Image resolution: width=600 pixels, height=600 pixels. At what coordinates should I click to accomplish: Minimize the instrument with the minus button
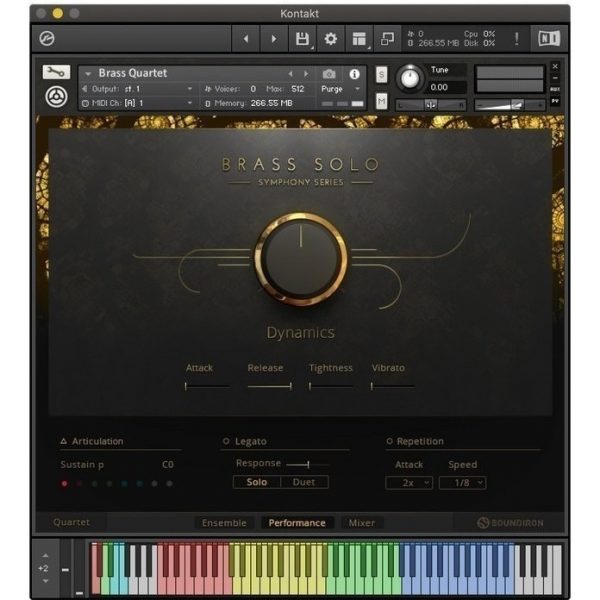click(x=555, y=78)
